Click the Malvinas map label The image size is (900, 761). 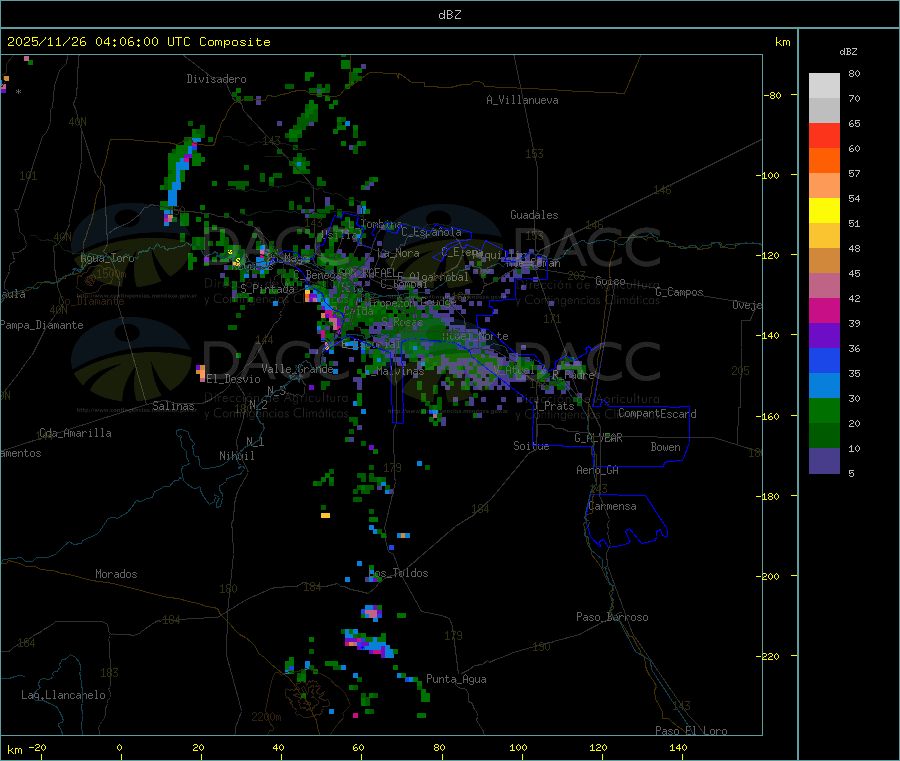click(396, 371)
